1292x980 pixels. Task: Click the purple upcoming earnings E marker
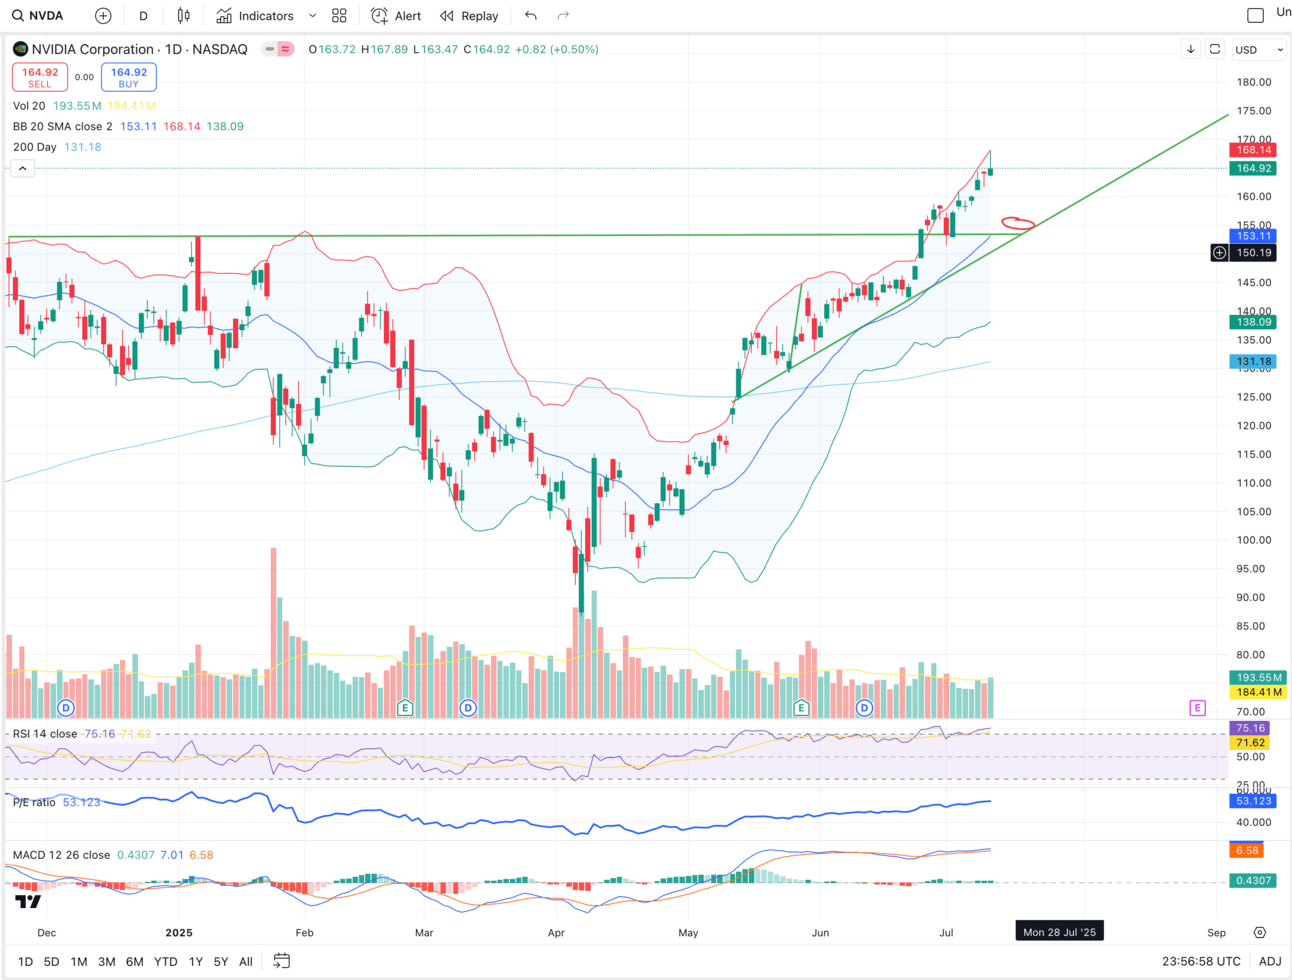(1197, 708)
